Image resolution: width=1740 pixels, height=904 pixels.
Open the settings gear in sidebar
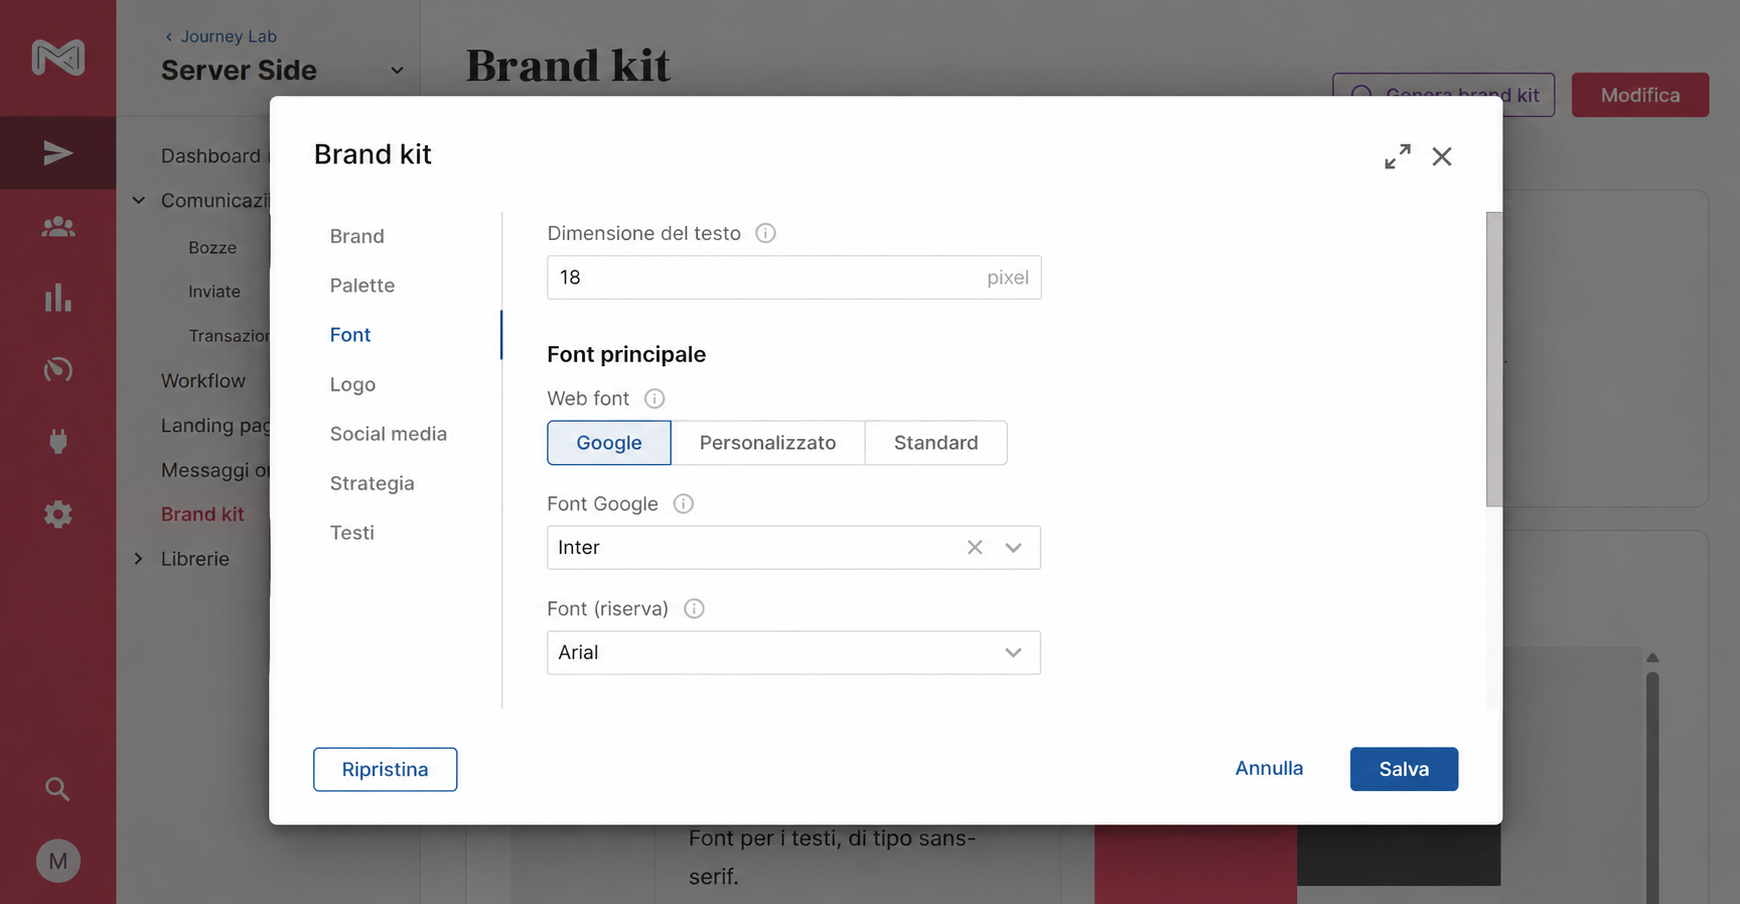(58, 514)
